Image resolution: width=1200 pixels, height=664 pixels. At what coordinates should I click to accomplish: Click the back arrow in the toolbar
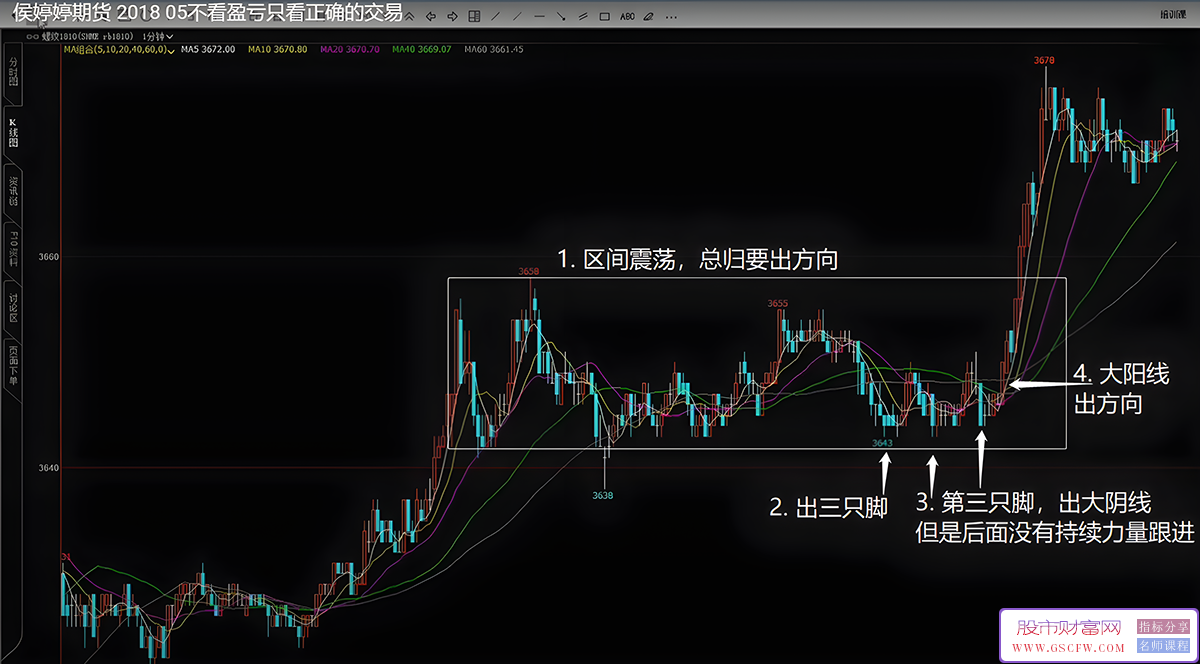[x=431, y=16]
